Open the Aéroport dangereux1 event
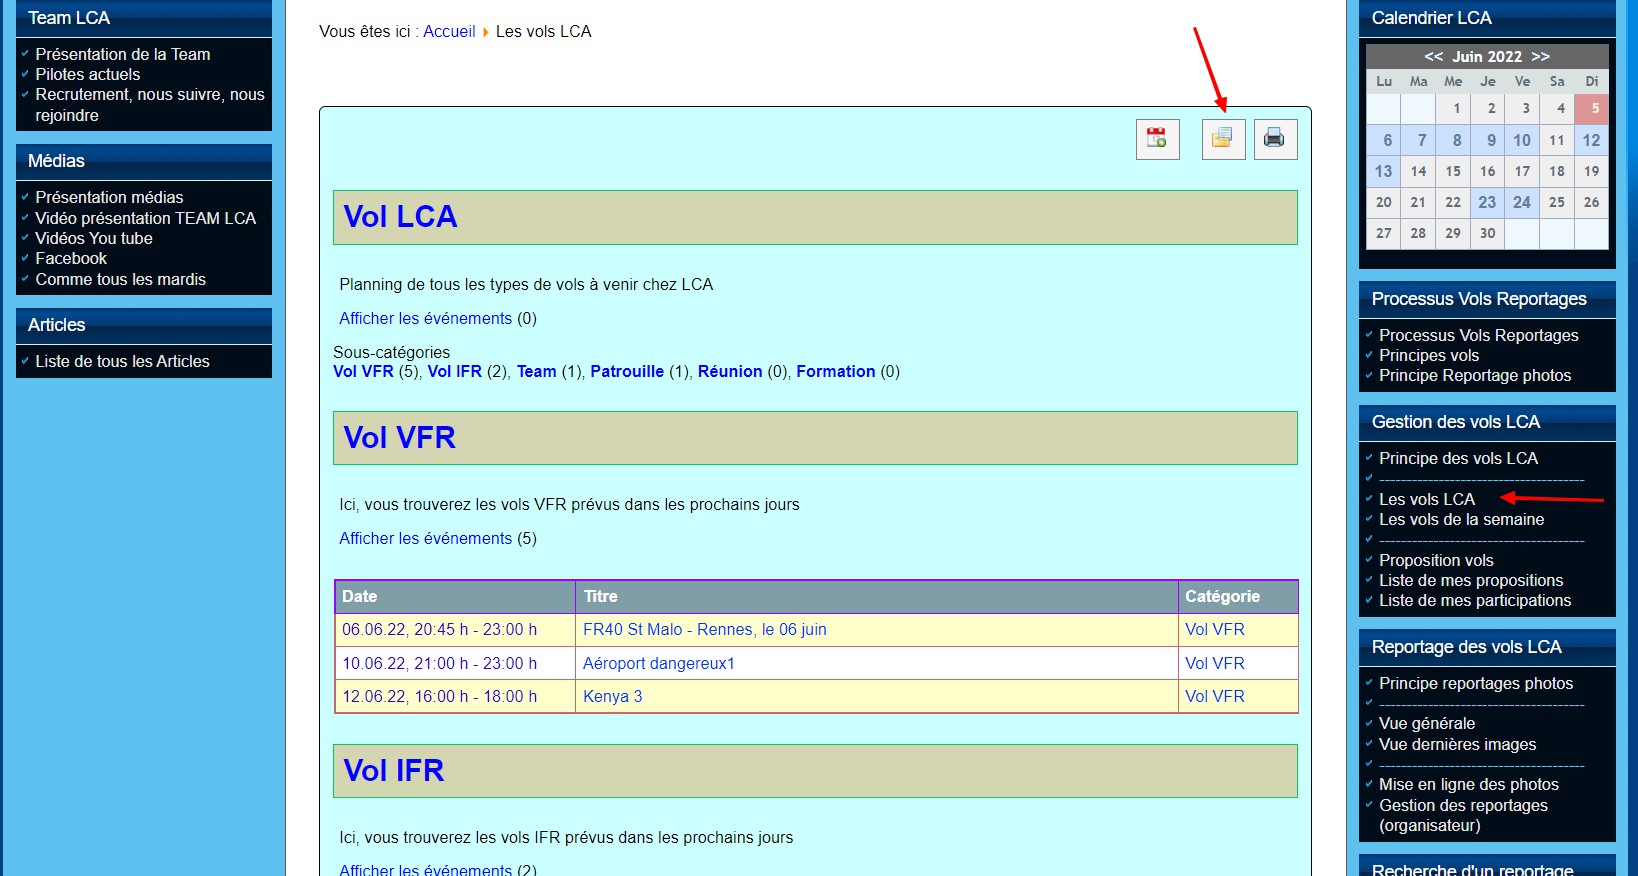The height and width of the screenshot is (876, 1638). coord(658,664)
